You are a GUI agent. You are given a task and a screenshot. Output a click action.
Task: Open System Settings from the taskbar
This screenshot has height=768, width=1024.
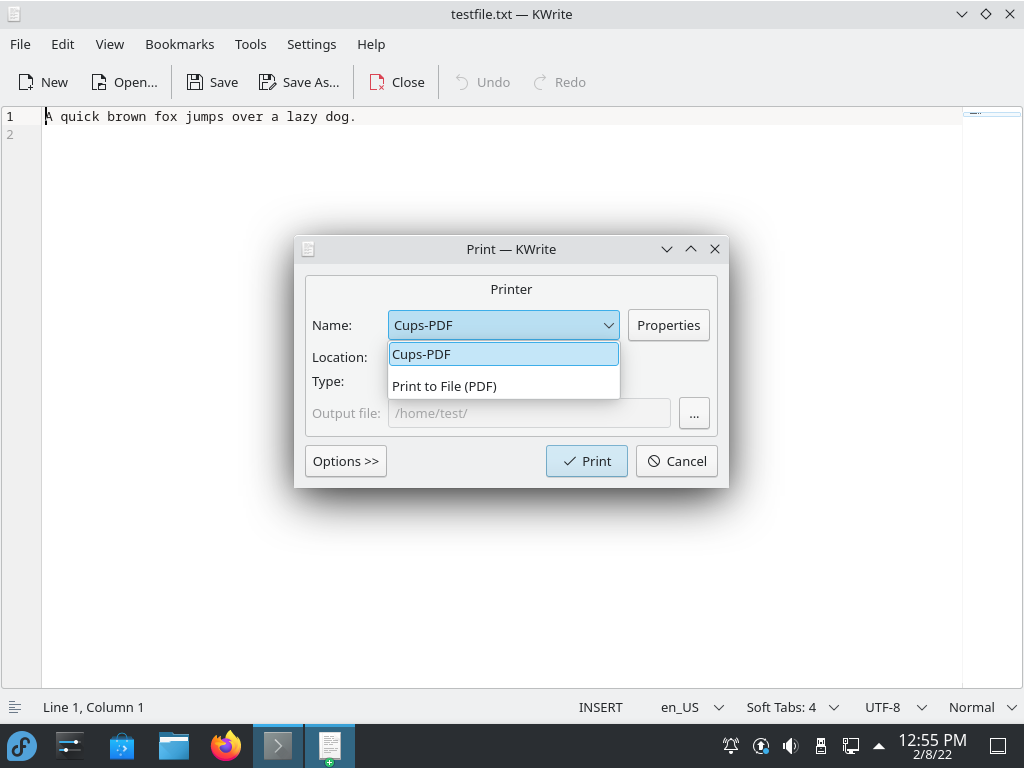pos(69,746)
